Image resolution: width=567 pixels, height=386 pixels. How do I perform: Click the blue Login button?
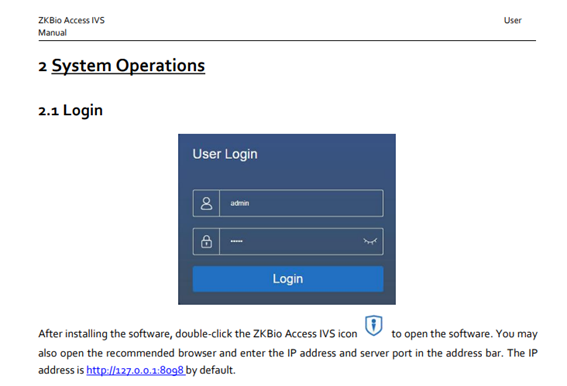pyautogui.click(x=288, y=279)
